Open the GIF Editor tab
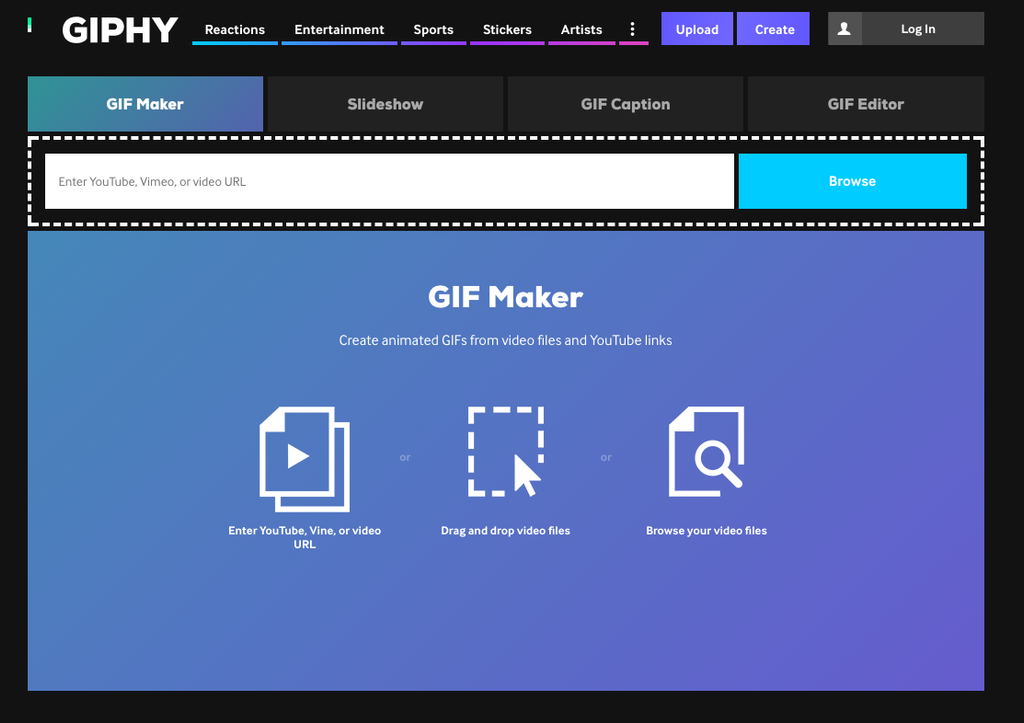Viewport: 1024px width, 723px height. 866,104
